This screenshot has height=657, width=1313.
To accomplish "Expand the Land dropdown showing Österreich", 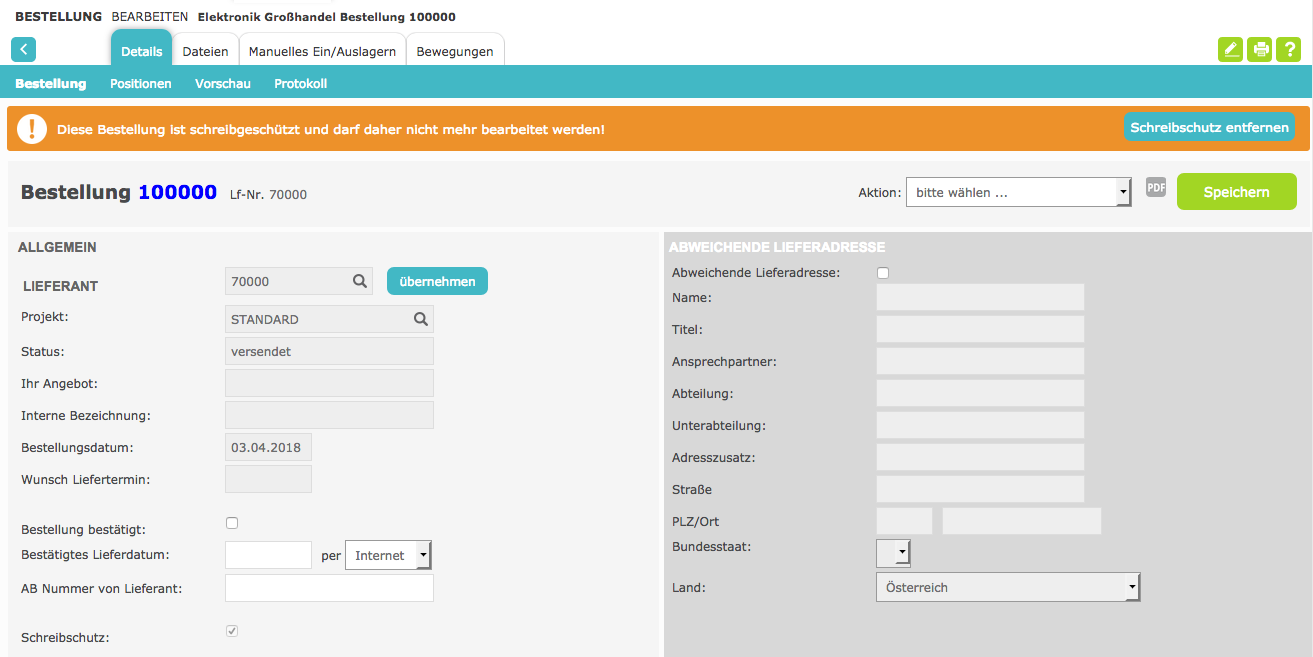I will pyautogui.click(x=1007, y=588).
